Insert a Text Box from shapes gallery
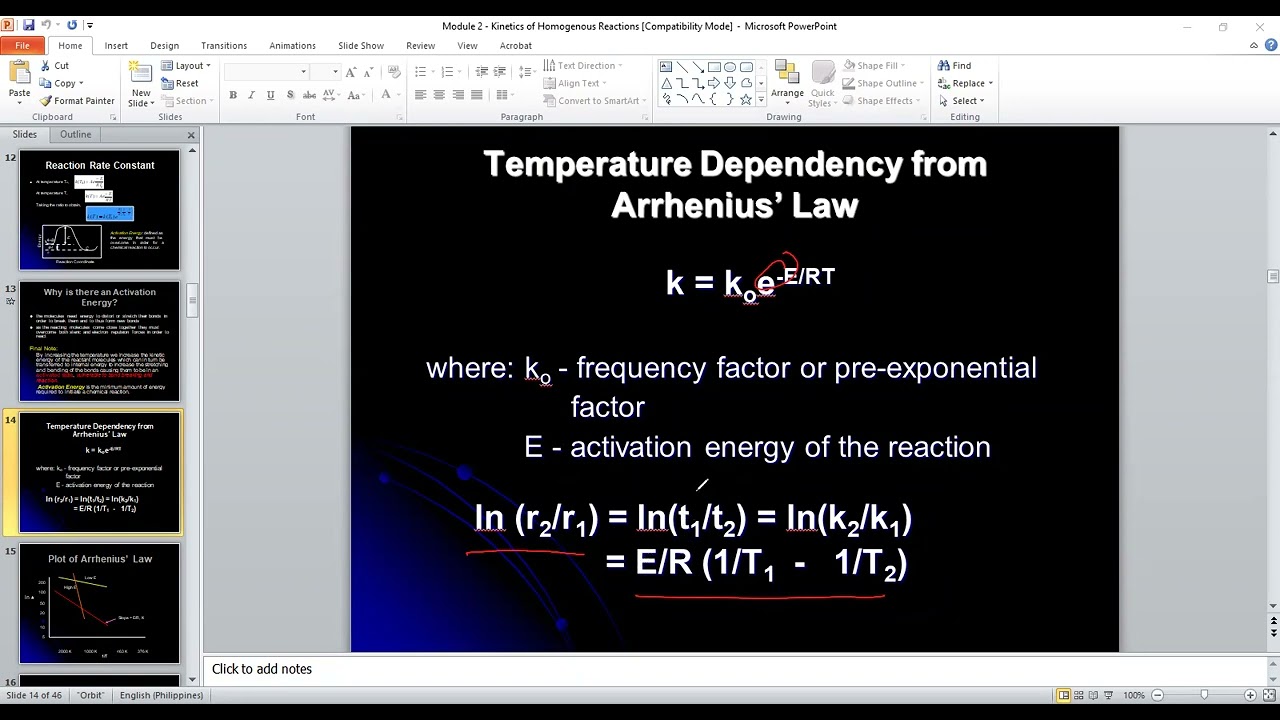Screen dimensions: 1280x720 [x=666, y=67]
